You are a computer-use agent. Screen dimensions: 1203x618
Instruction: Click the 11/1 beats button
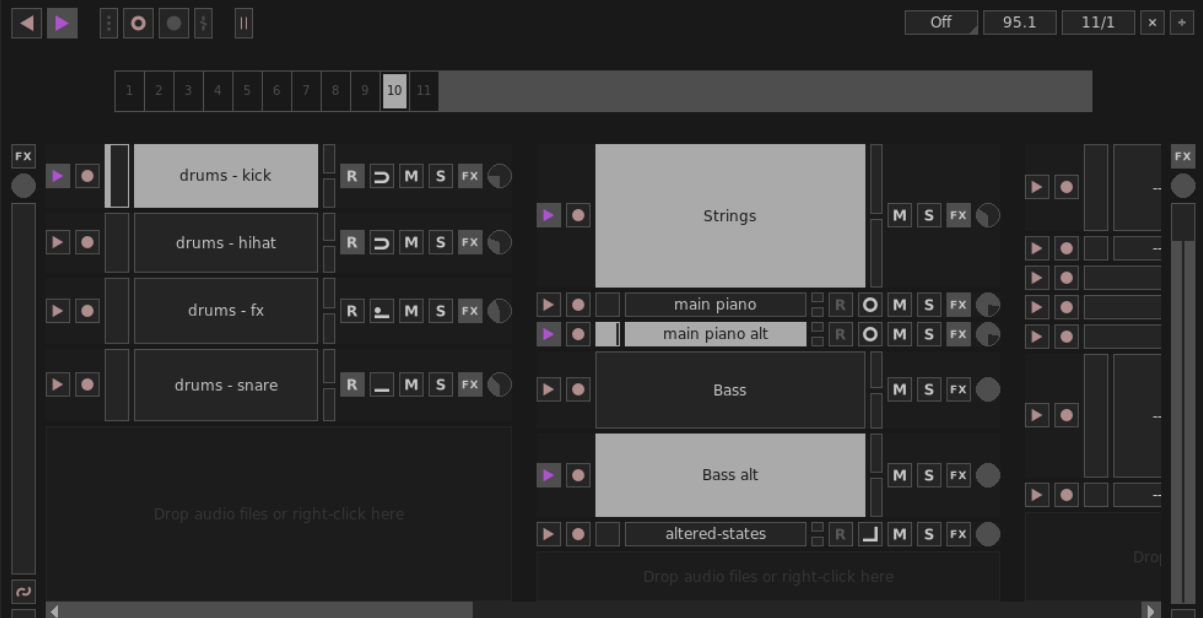coord(1097,21)
